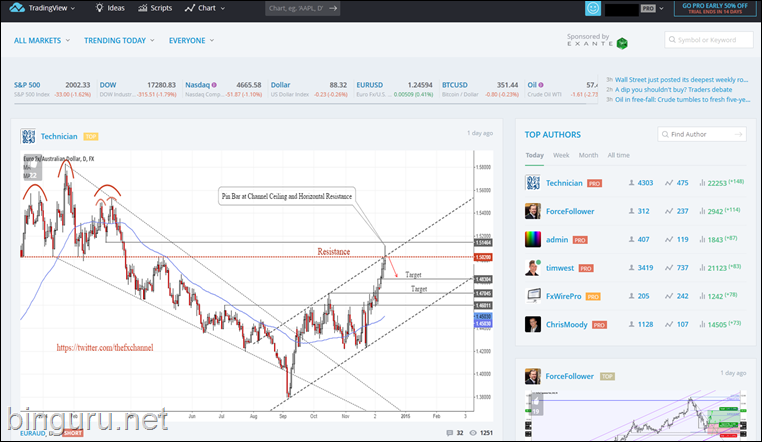
Task: Focus the Symbol or Keyword search box
Action: pos(708,40)
